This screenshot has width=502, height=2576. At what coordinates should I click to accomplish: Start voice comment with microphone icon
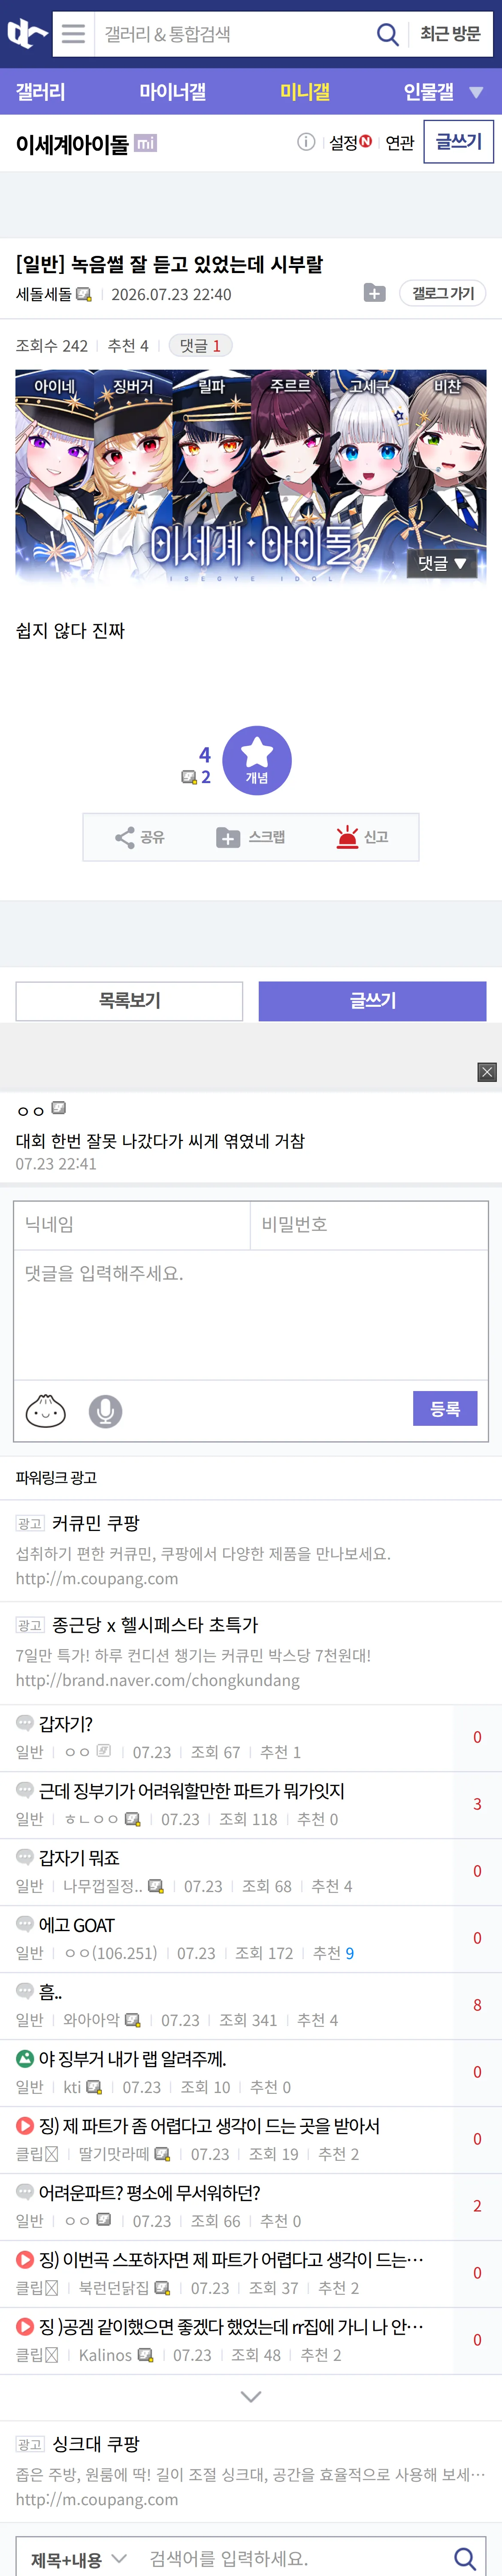(105, 1411)
